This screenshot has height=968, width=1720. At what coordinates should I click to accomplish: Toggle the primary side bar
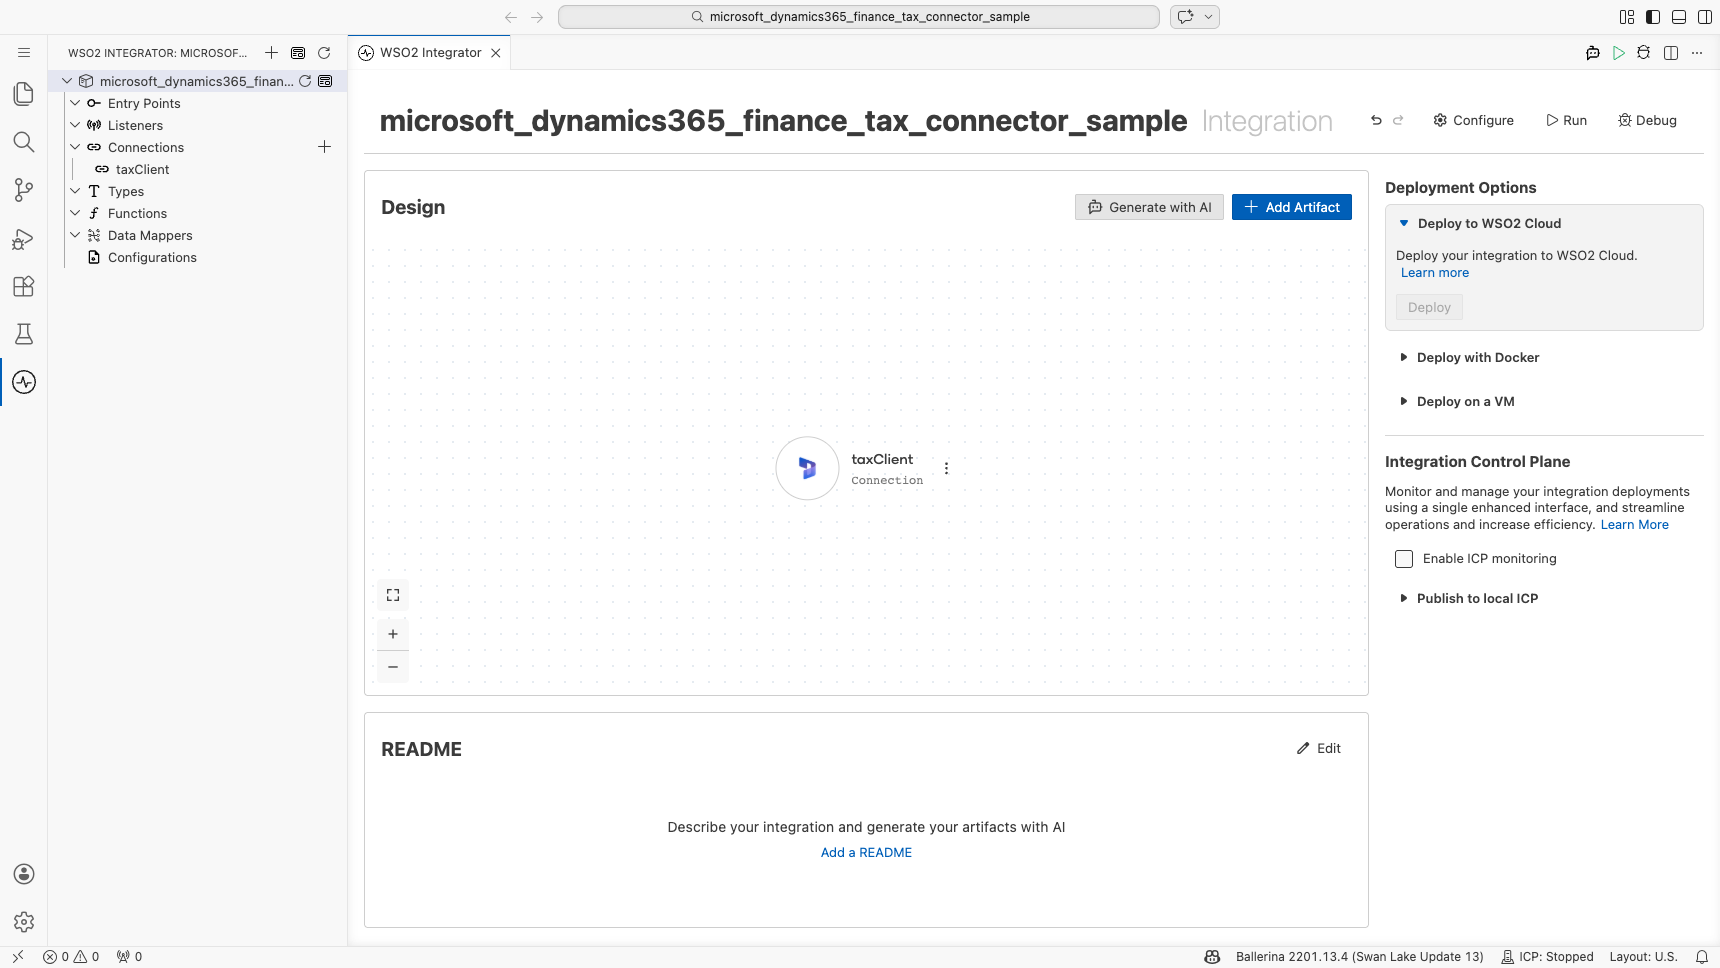1653,17
